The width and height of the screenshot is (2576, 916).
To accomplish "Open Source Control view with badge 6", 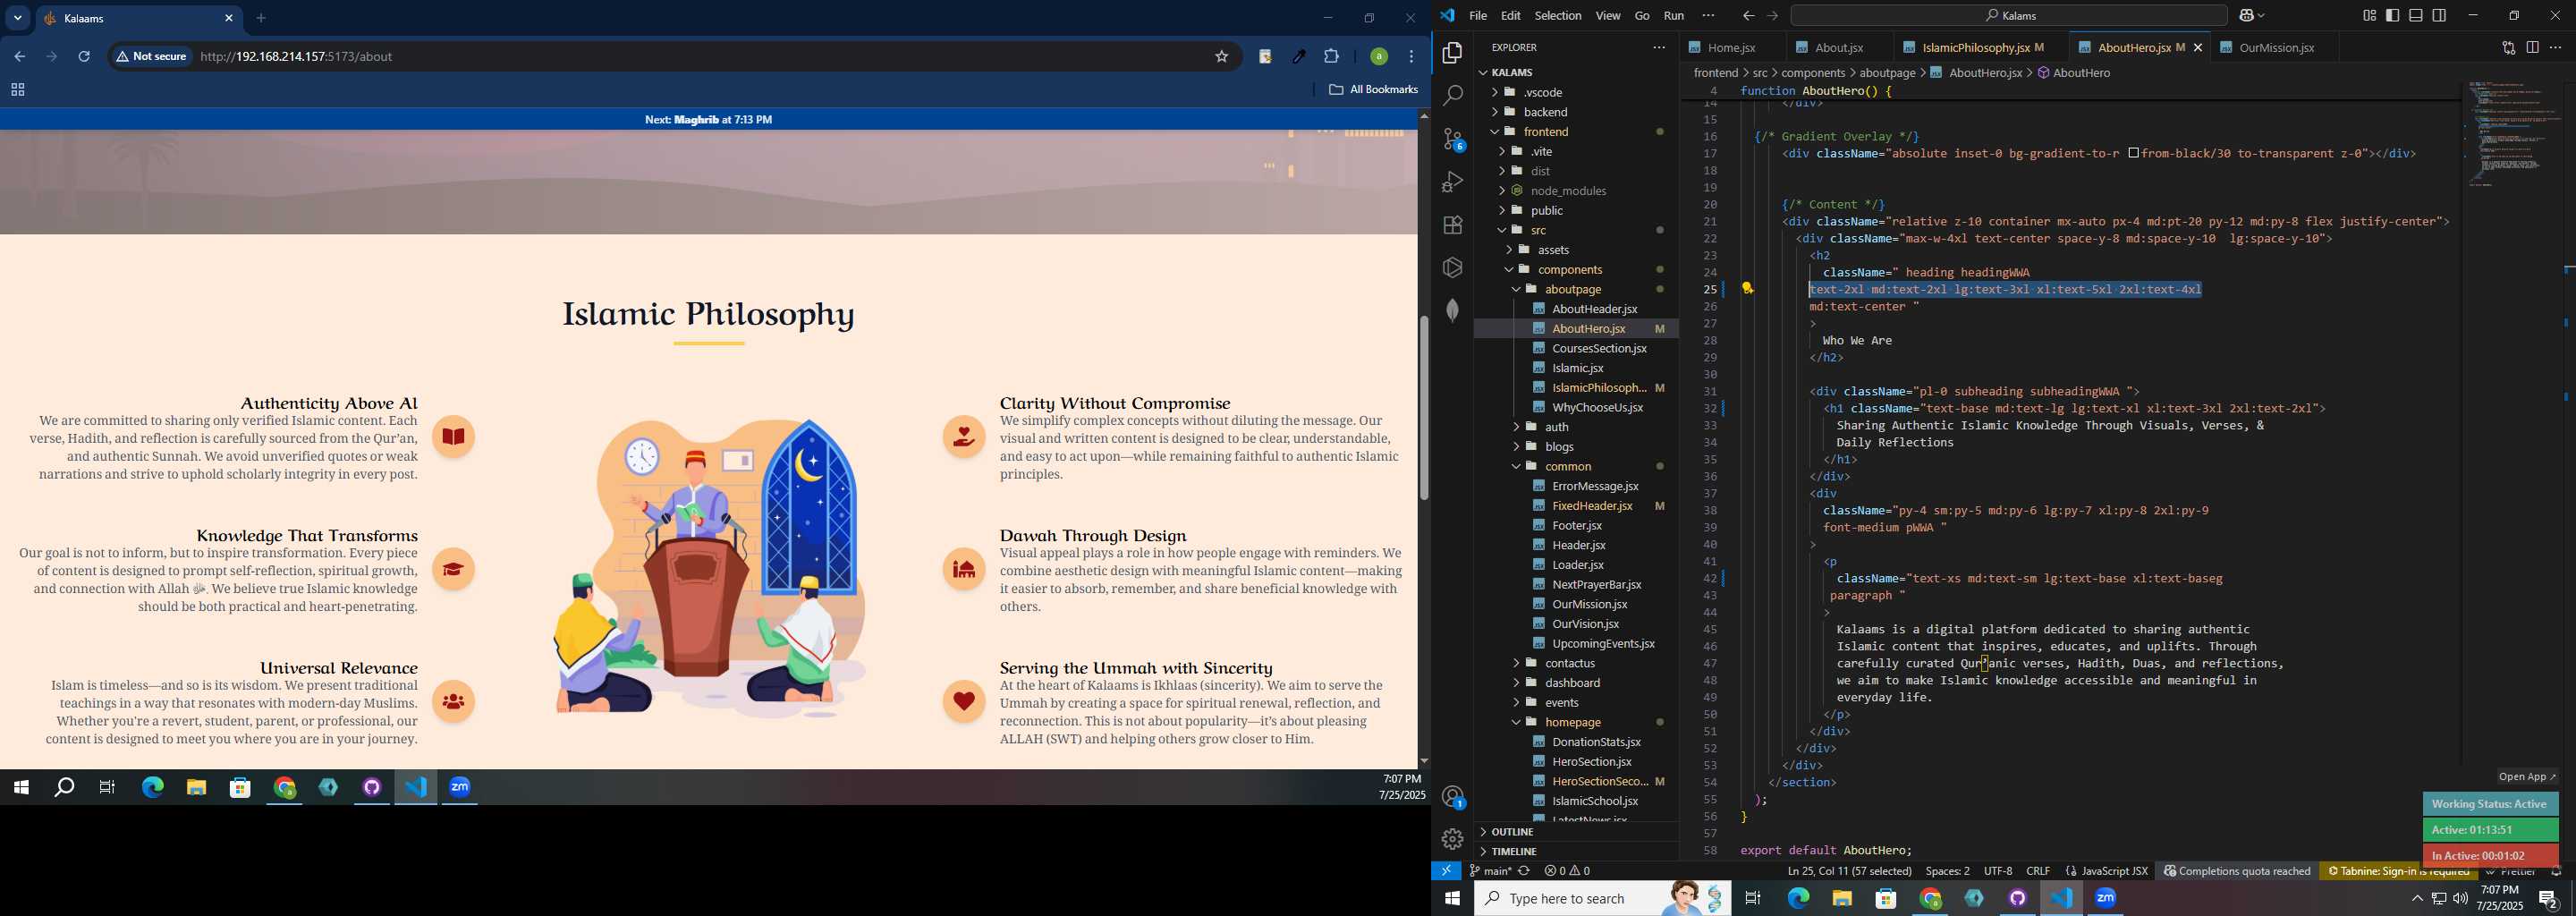I will coord(1452,139).
